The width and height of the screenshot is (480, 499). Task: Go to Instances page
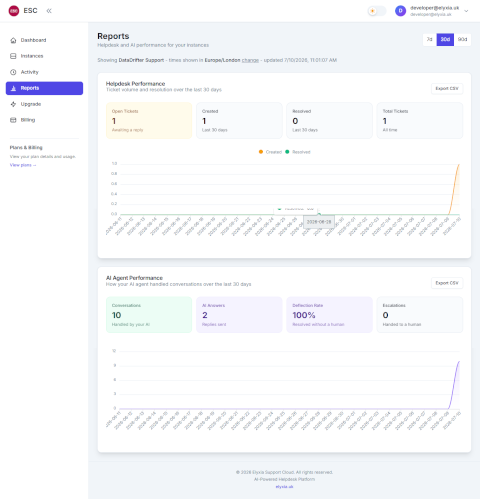[44, 56]
